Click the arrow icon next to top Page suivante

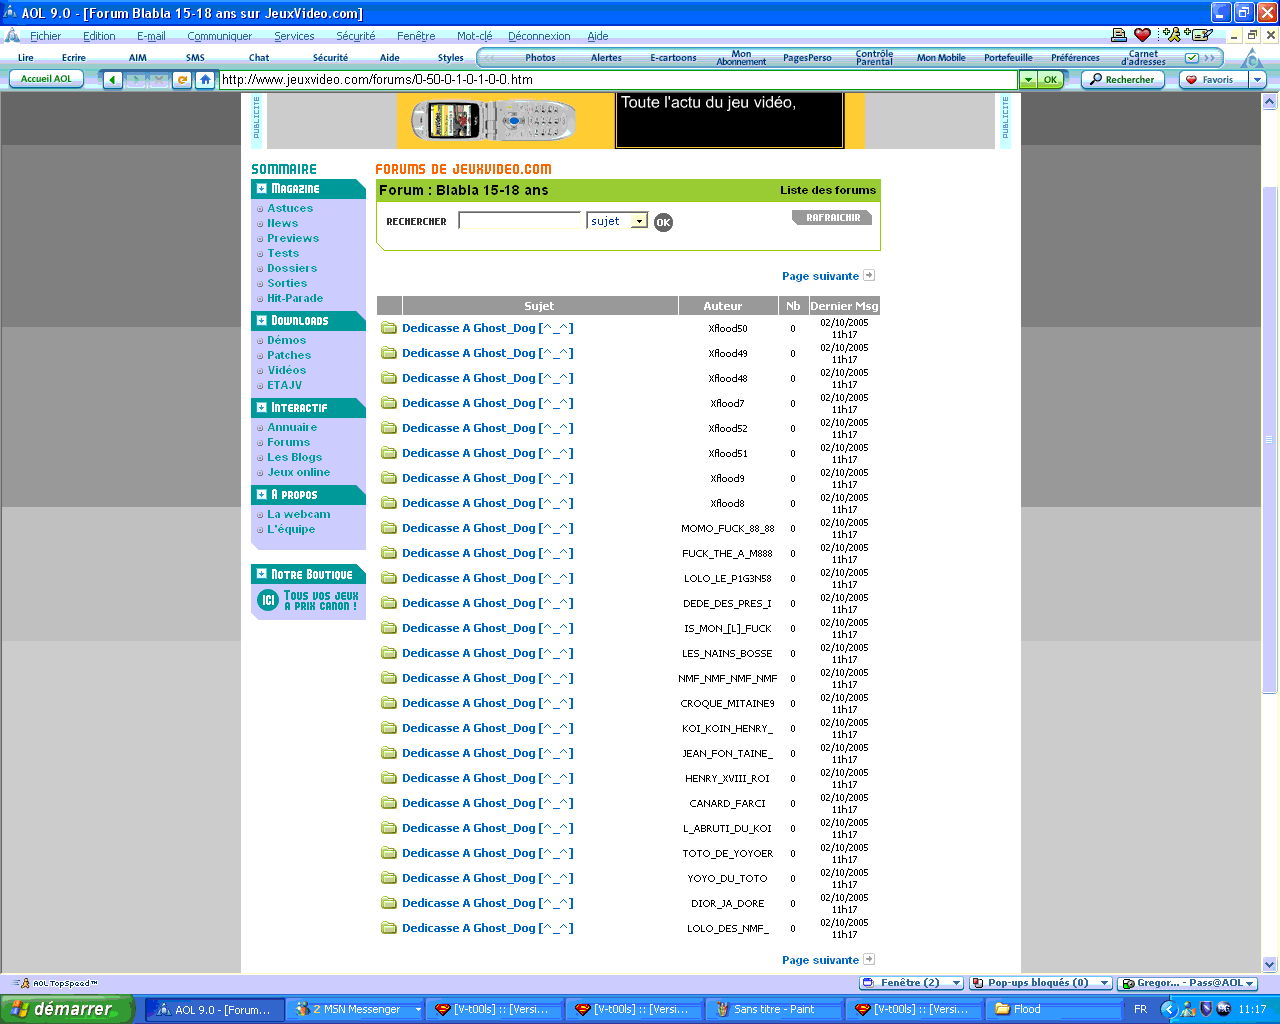(869, 276)
